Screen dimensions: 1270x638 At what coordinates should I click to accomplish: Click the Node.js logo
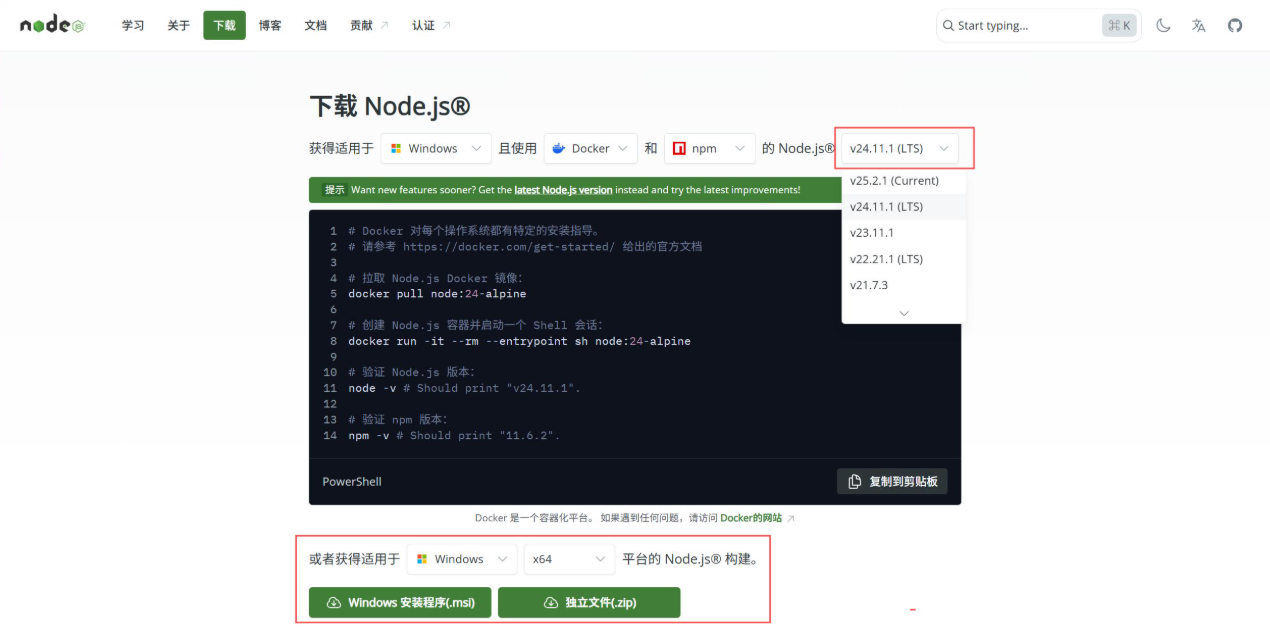52,26
